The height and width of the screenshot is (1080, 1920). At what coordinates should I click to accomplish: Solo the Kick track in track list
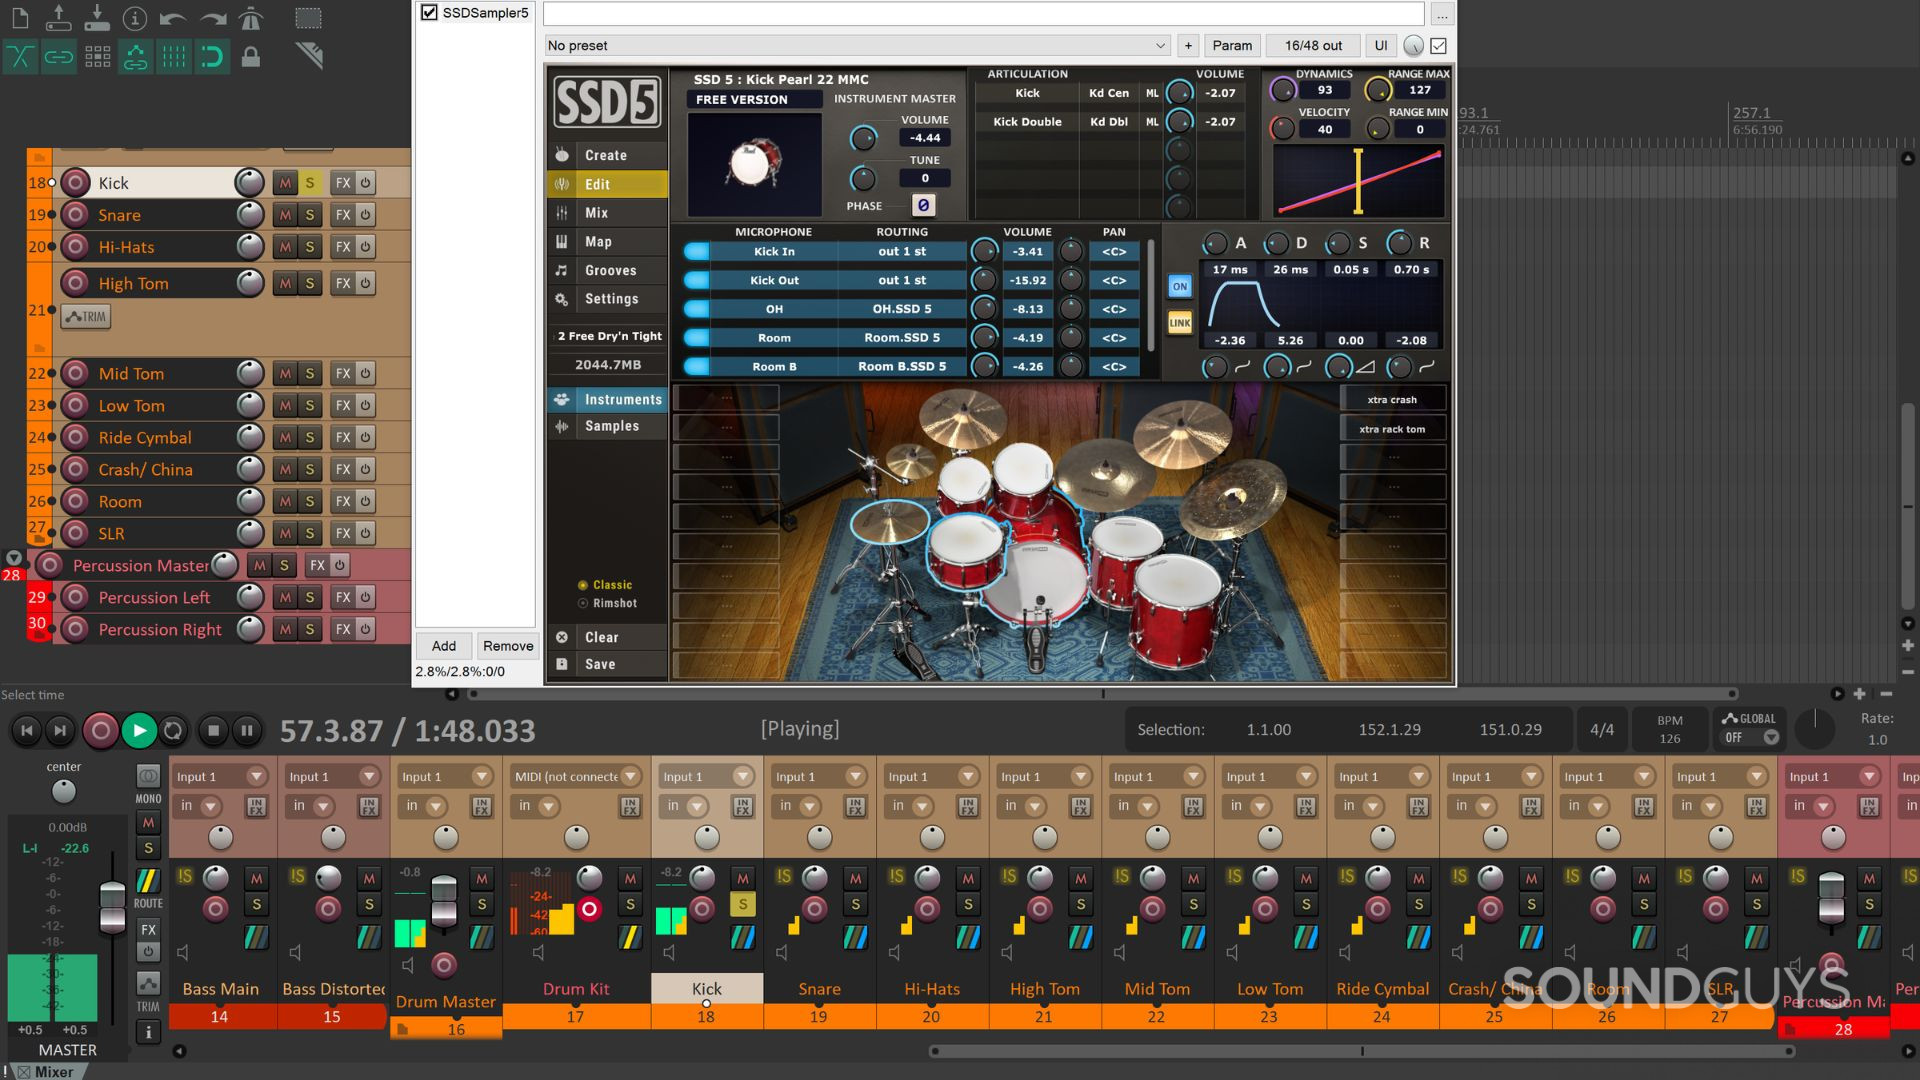310,183
